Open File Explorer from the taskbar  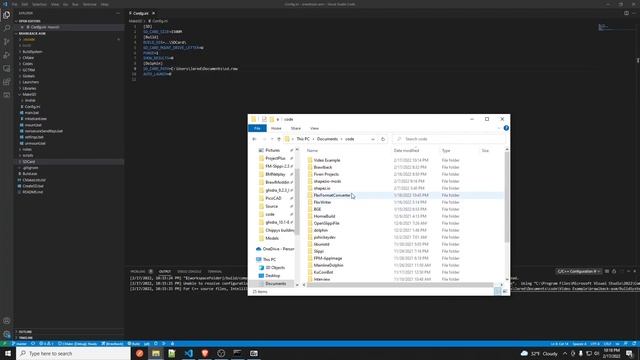(156, 353)
